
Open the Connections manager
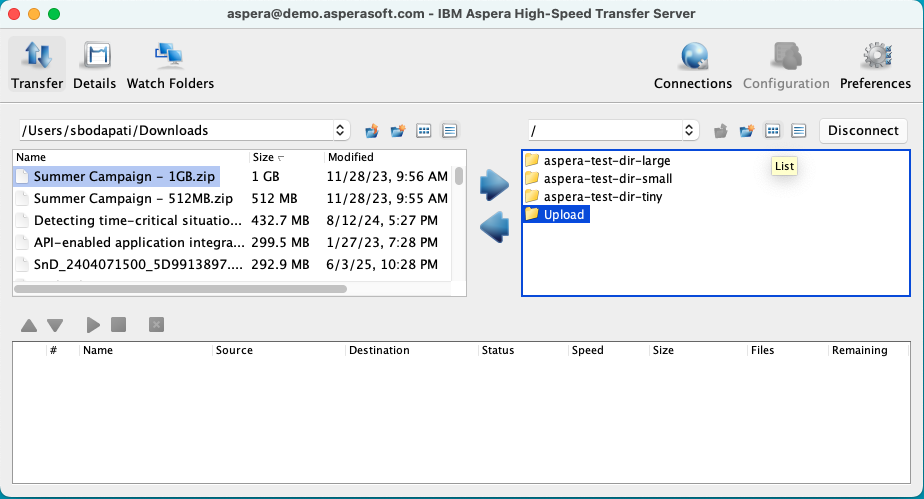pos(693,65)
